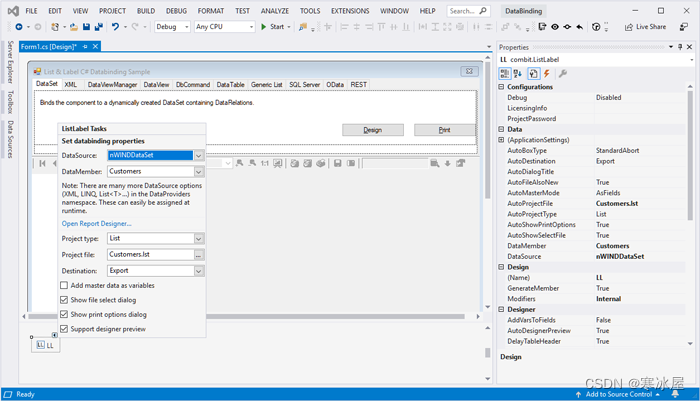Viewport: 700px width, 401px height.
Task: Collapse the Data category in Properties
Action: click(501, 129)
